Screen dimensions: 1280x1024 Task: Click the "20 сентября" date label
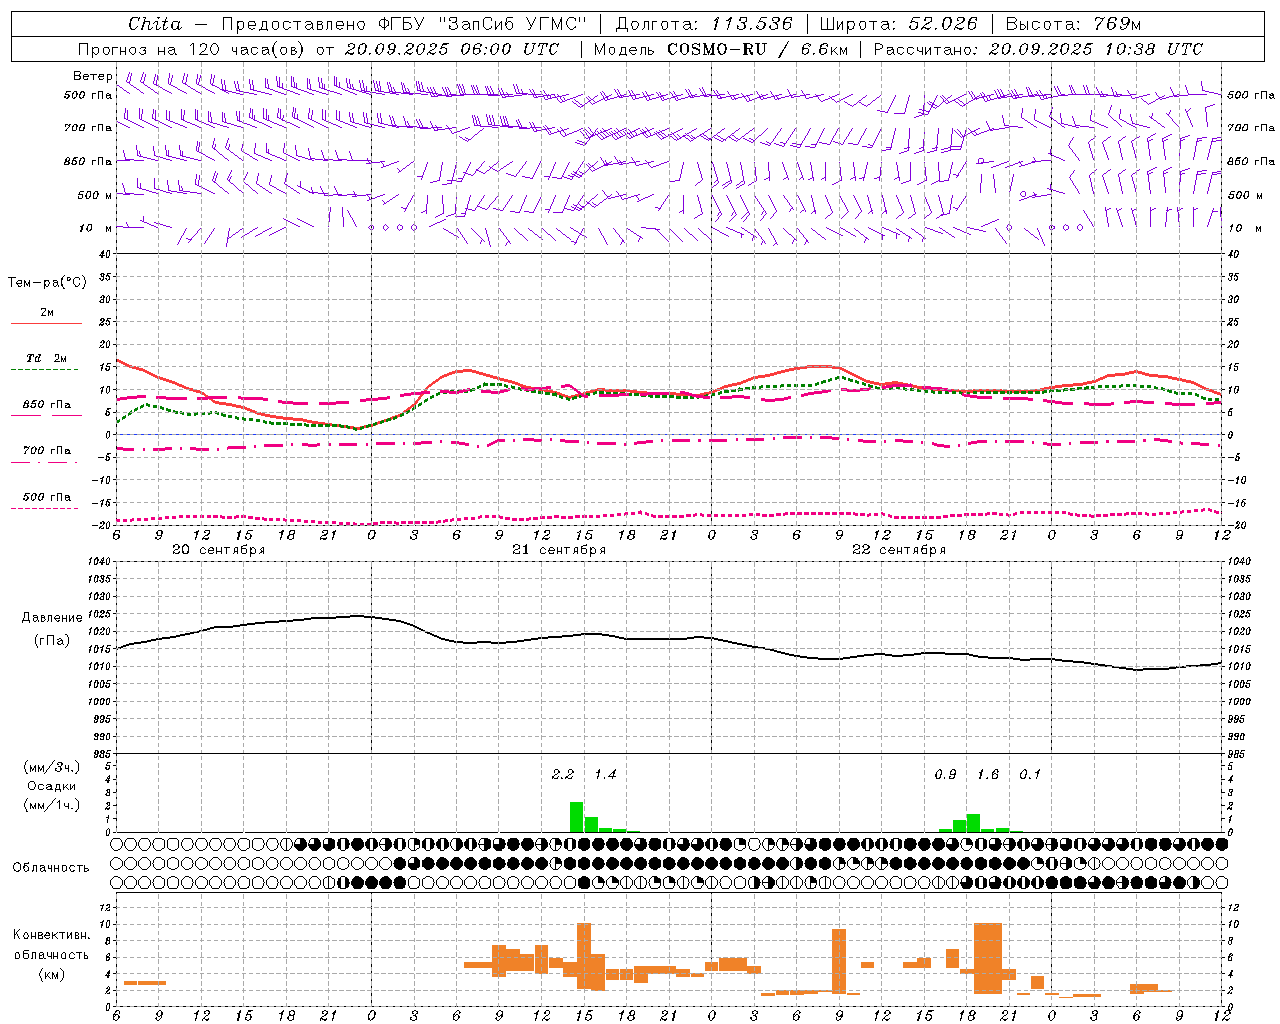pyautogui.click(x=219, y=550)
